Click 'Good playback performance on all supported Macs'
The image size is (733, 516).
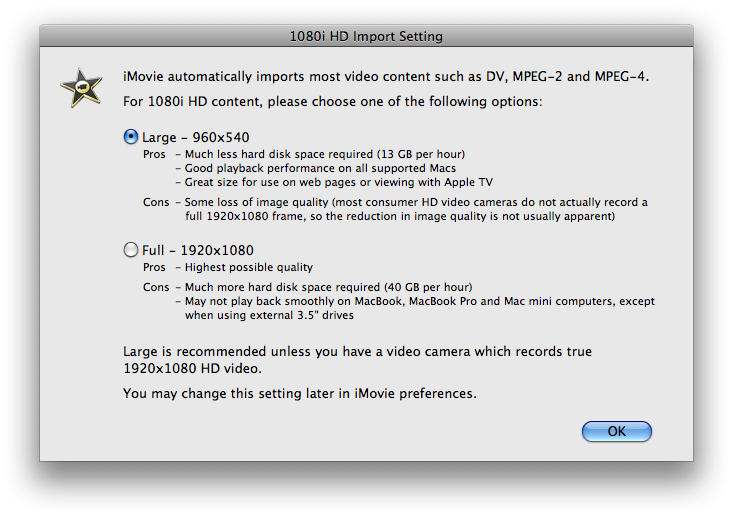316,168
